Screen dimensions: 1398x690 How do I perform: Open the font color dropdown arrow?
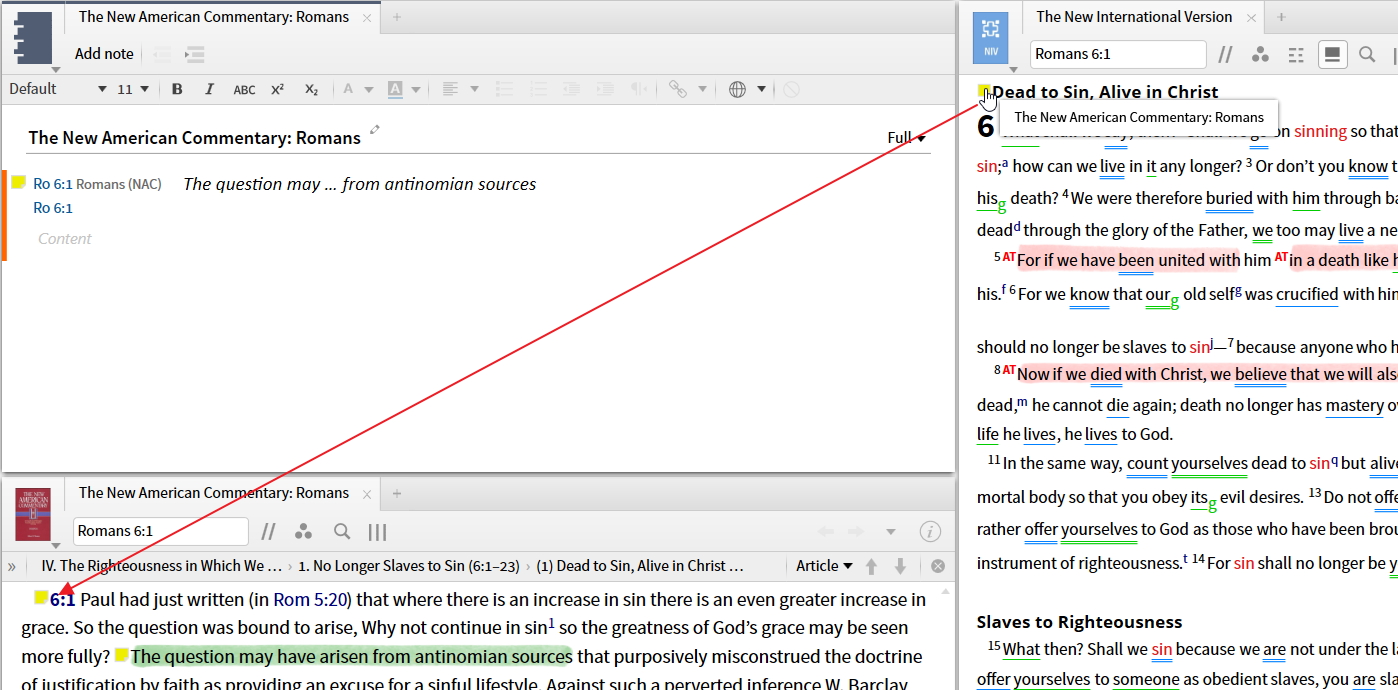368,89
